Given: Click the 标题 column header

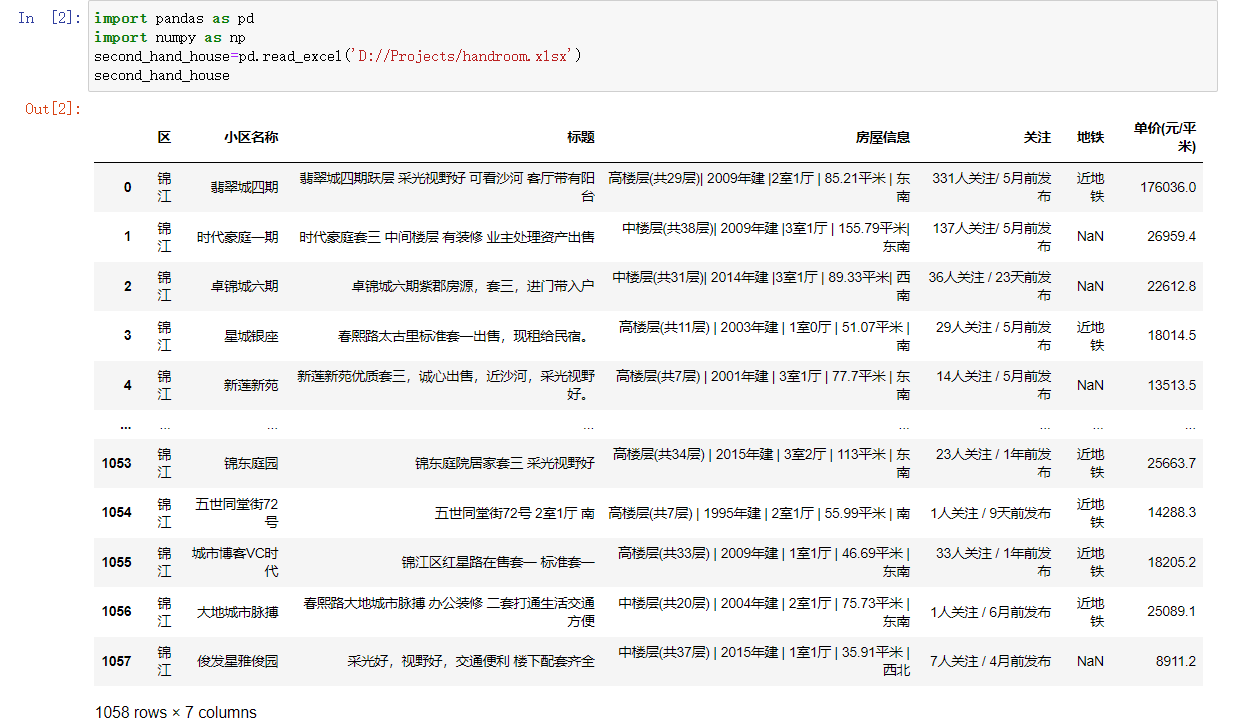Looking at the screenshot, I should (580, 137).
